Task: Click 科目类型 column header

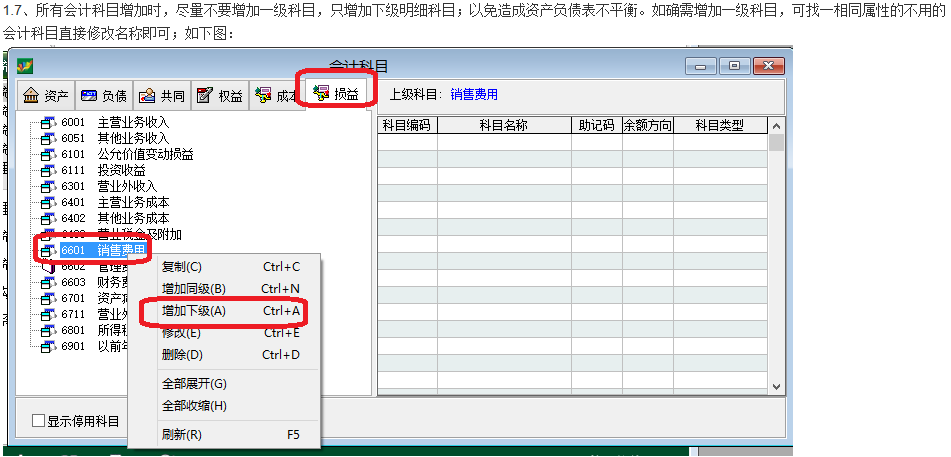Action: [720, 126]
